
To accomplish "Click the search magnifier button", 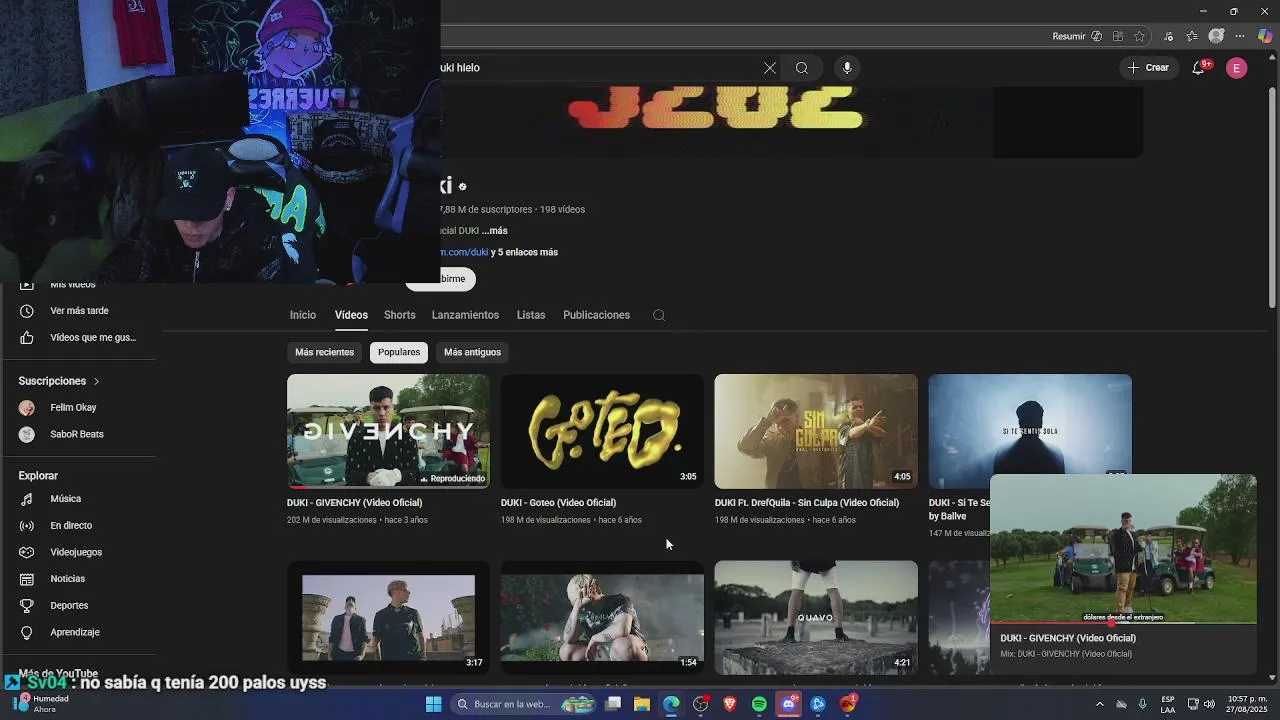I will click(x=802, y=68).
